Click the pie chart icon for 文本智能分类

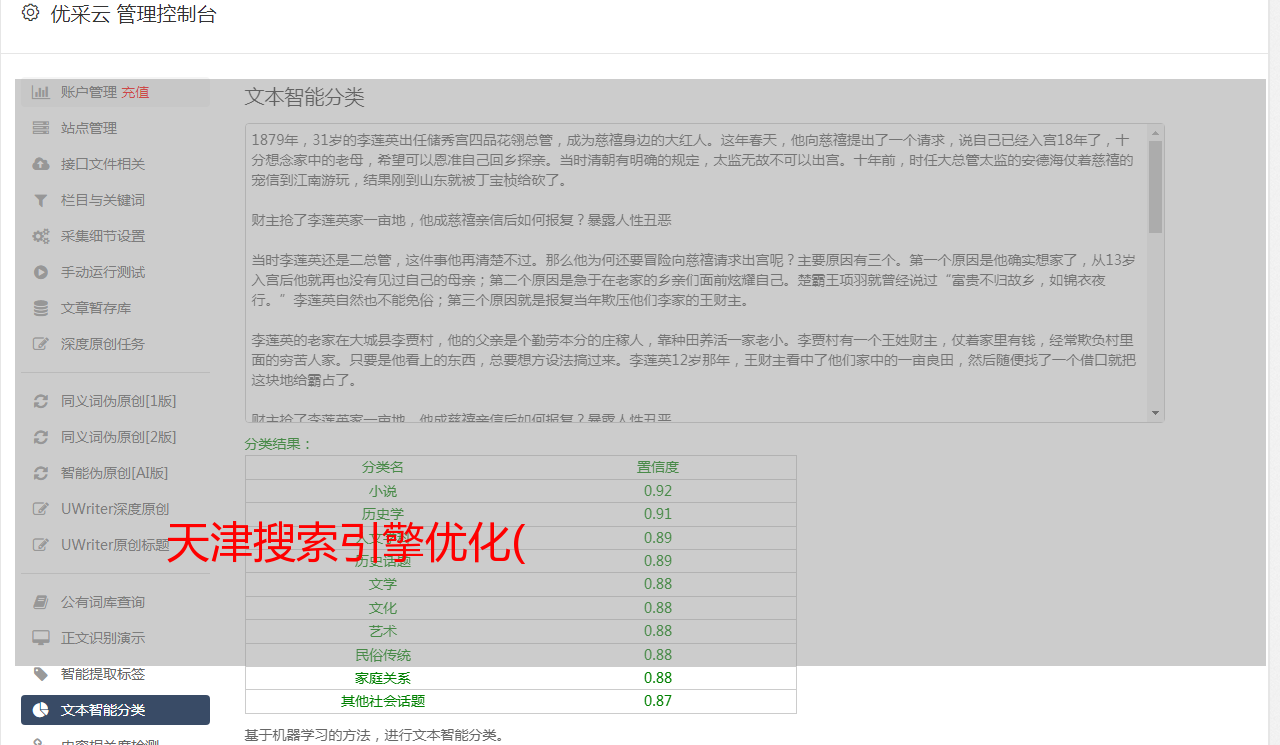tap(40, 710)
